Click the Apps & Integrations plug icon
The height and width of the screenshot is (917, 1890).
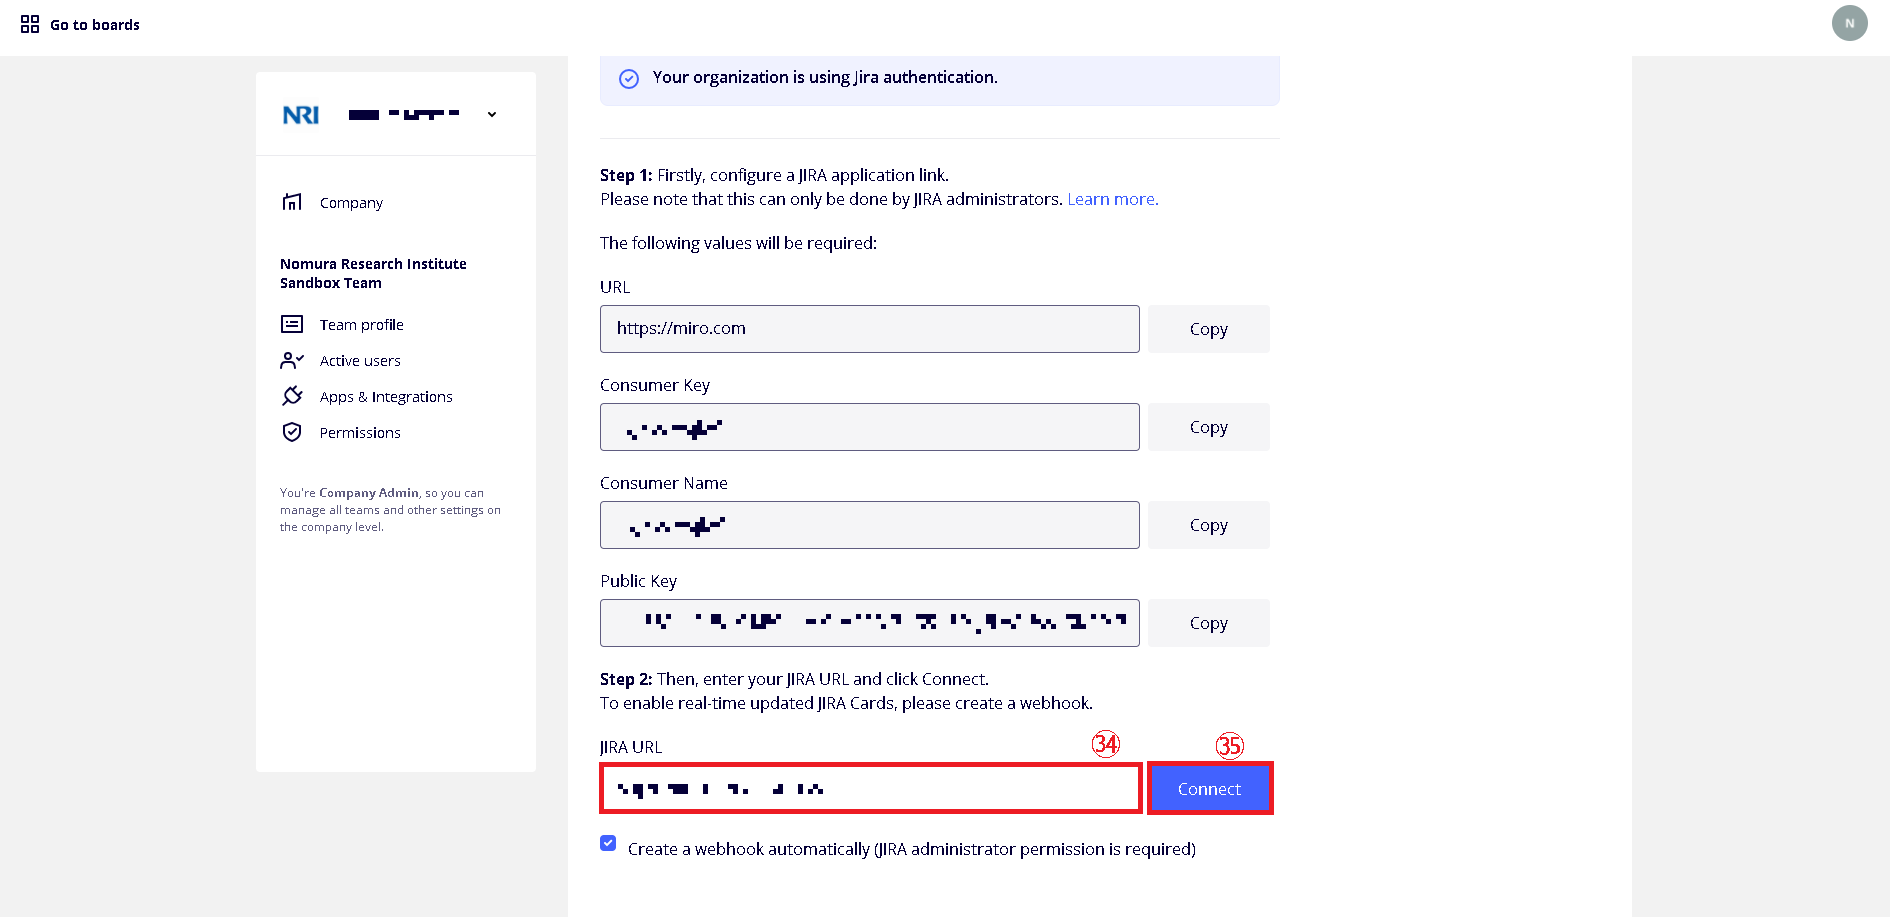[x=292, y=396]
